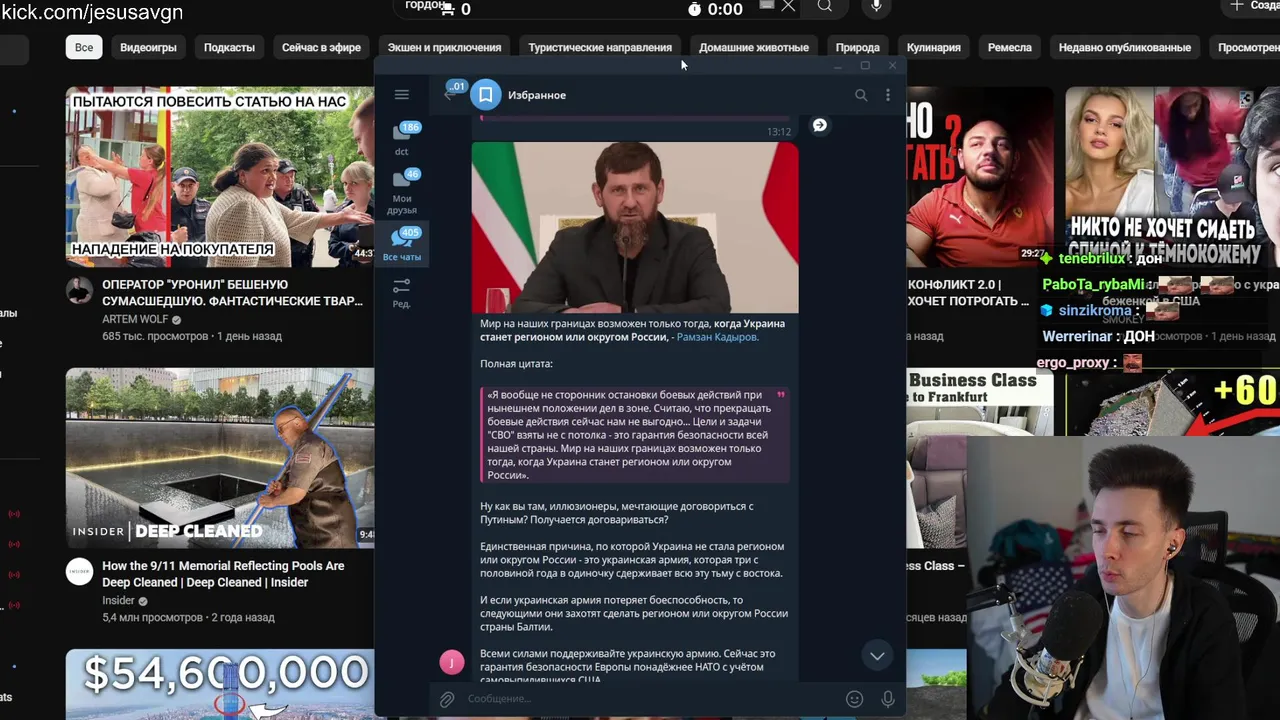
Task: Open the chat's three-dot options menu
Action: (x=887, y=95)
